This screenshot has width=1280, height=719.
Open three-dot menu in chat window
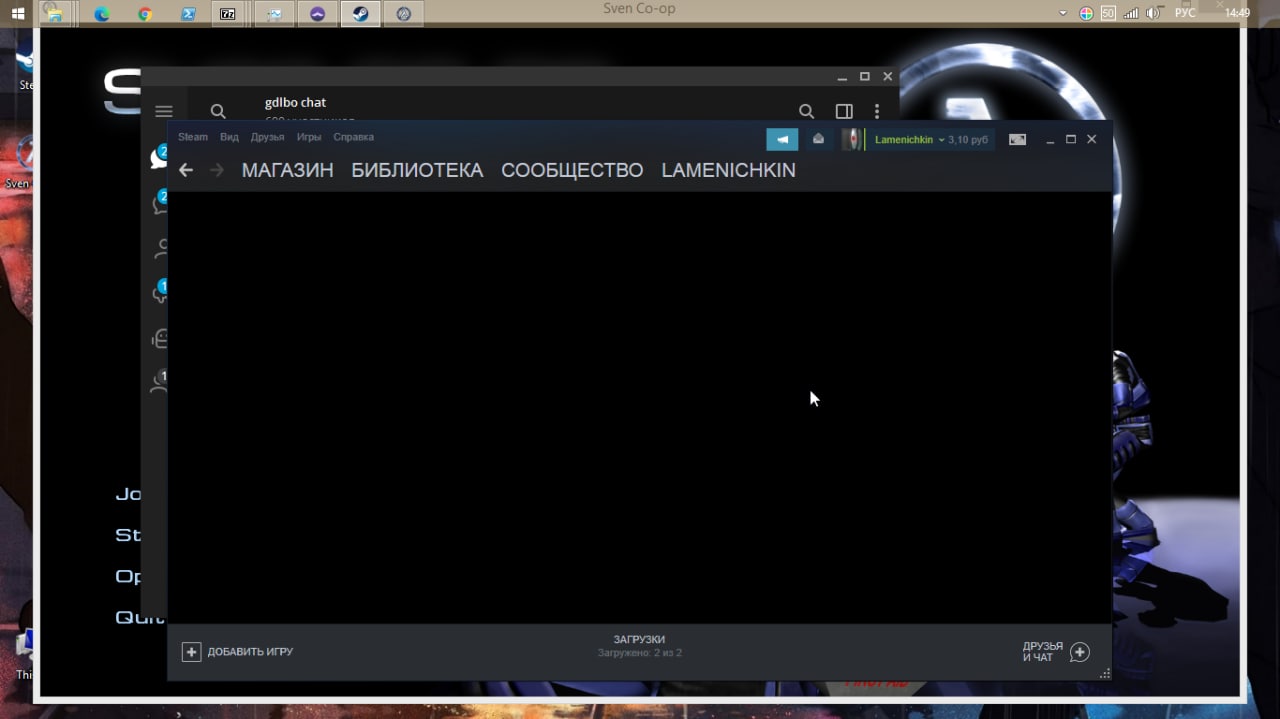pyautogui.click(x=877, y=112)
